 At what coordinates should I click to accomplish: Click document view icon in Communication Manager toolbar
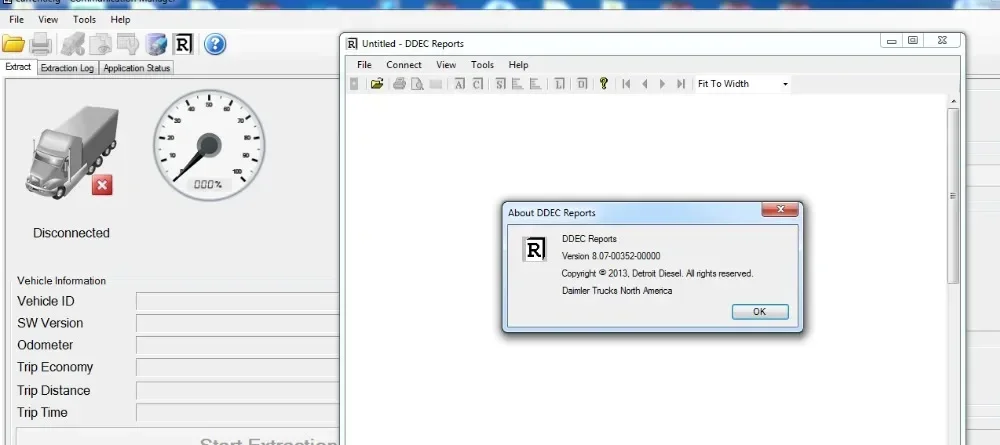pyautogui.click(x=100, y=44)
